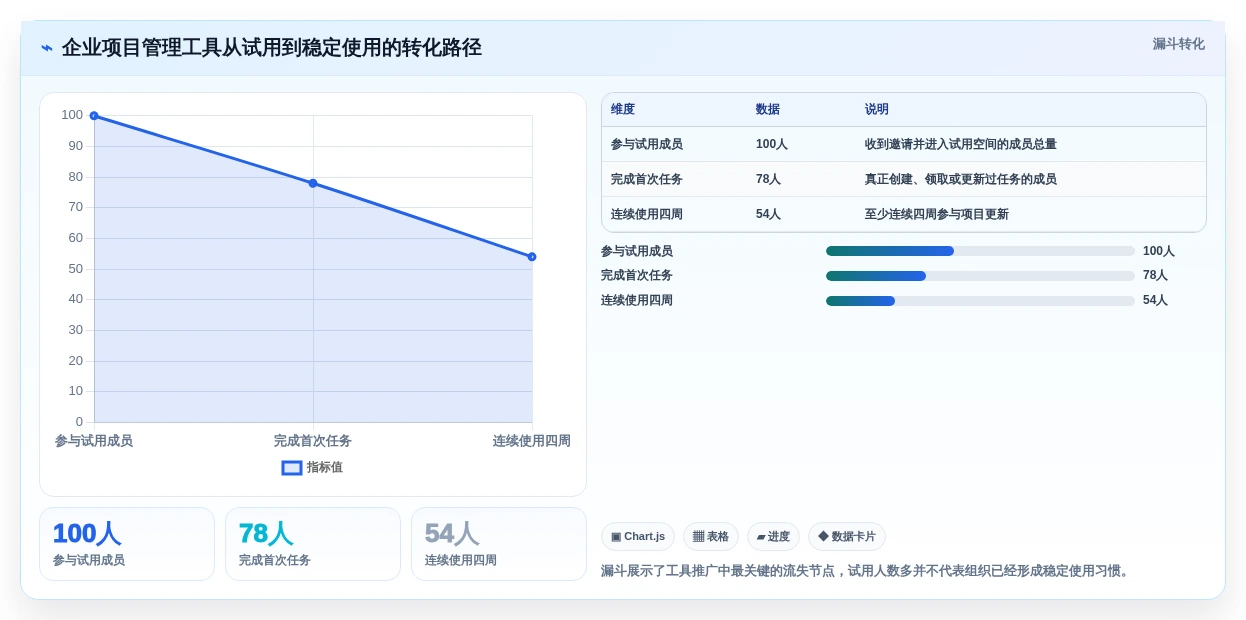Select the chart data point at 100
The image size is (1246, 620).
tap(94, 116)
